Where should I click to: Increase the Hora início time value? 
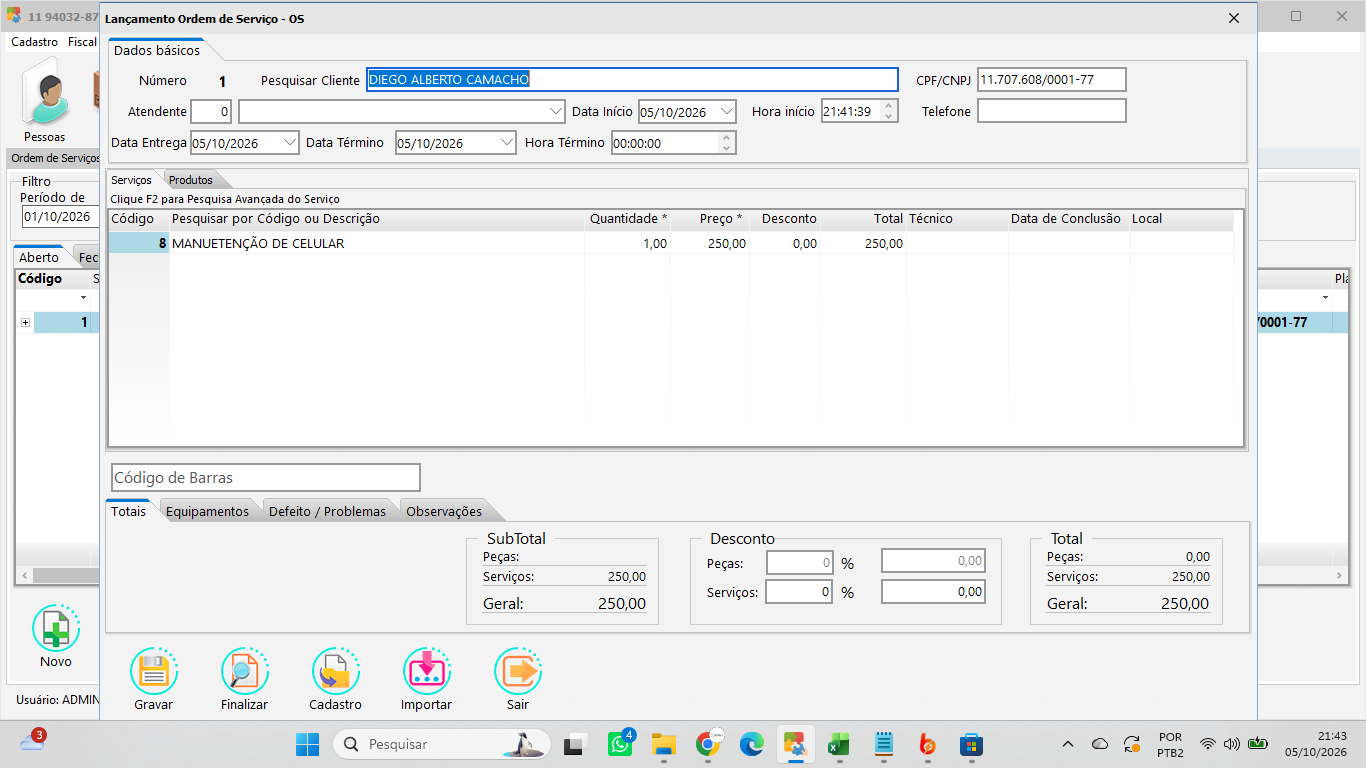pos(889,106)
